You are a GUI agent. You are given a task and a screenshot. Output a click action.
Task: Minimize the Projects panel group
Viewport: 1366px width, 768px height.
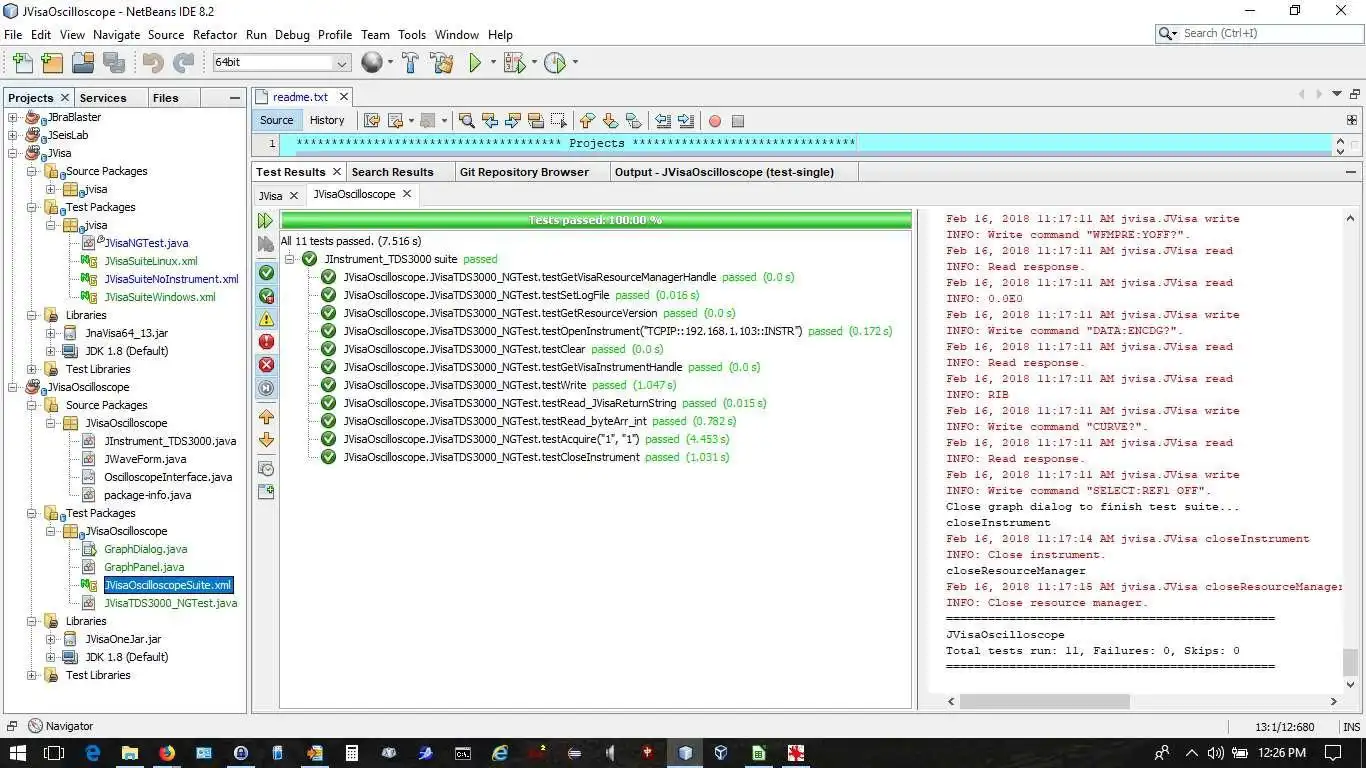(235, 98)
